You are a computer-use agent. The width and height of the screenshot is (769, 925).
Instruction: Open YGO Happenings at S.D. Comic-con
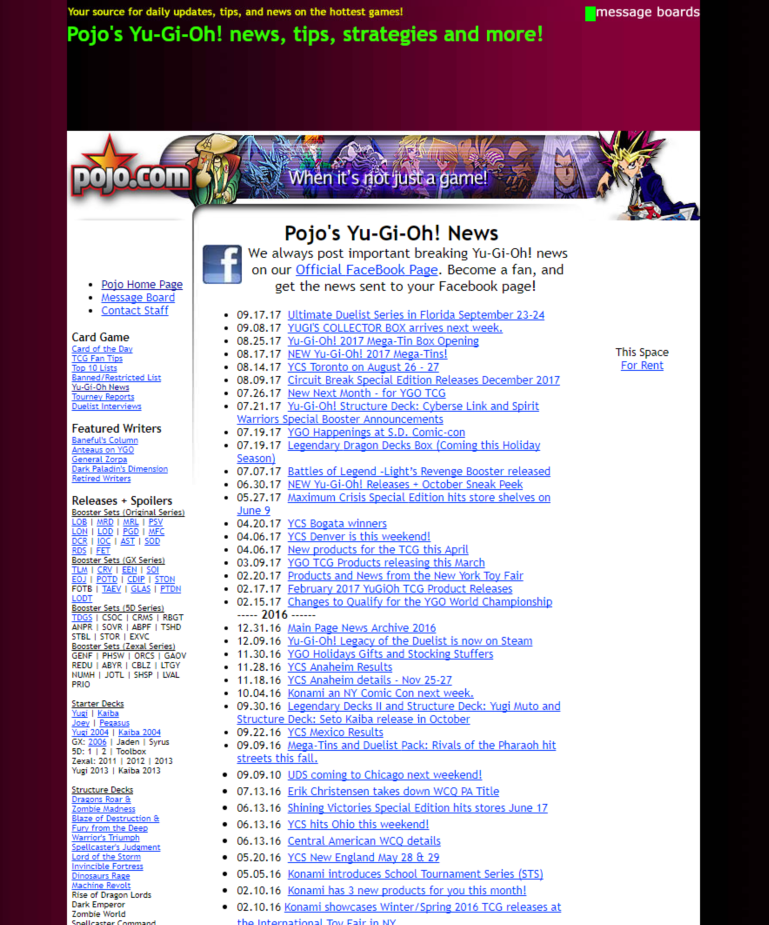pos(376,432)
